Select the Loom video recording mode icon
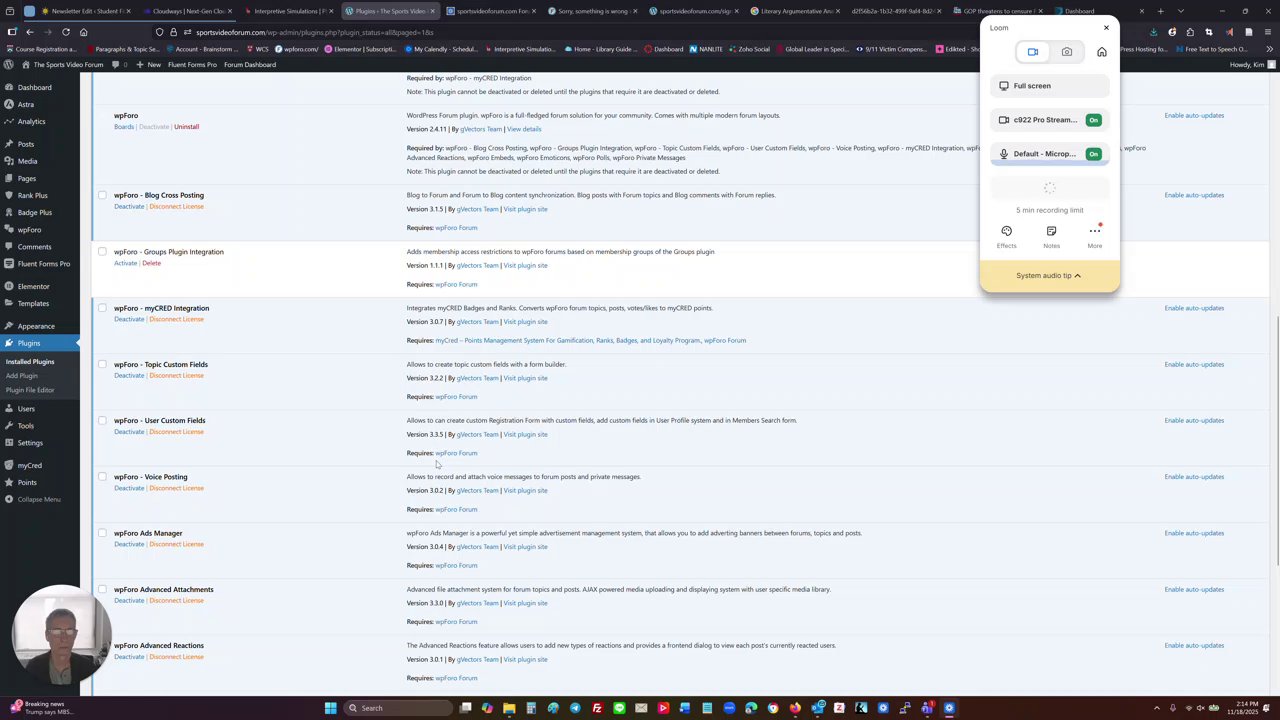 click(x=1033, y=52)
